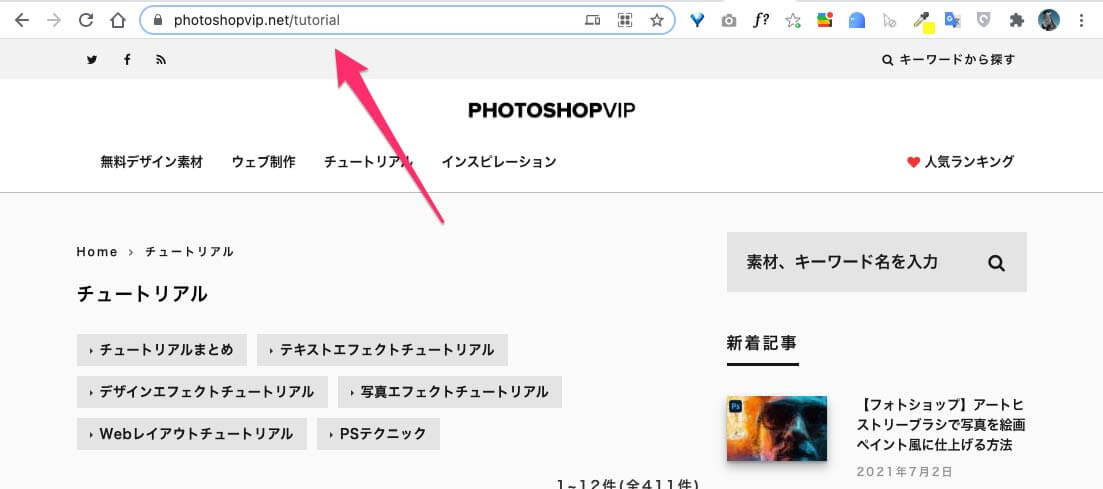Open ウェブ制作 menu item
This screenshot has height=489, width=1103.
(x=263, y=162)
